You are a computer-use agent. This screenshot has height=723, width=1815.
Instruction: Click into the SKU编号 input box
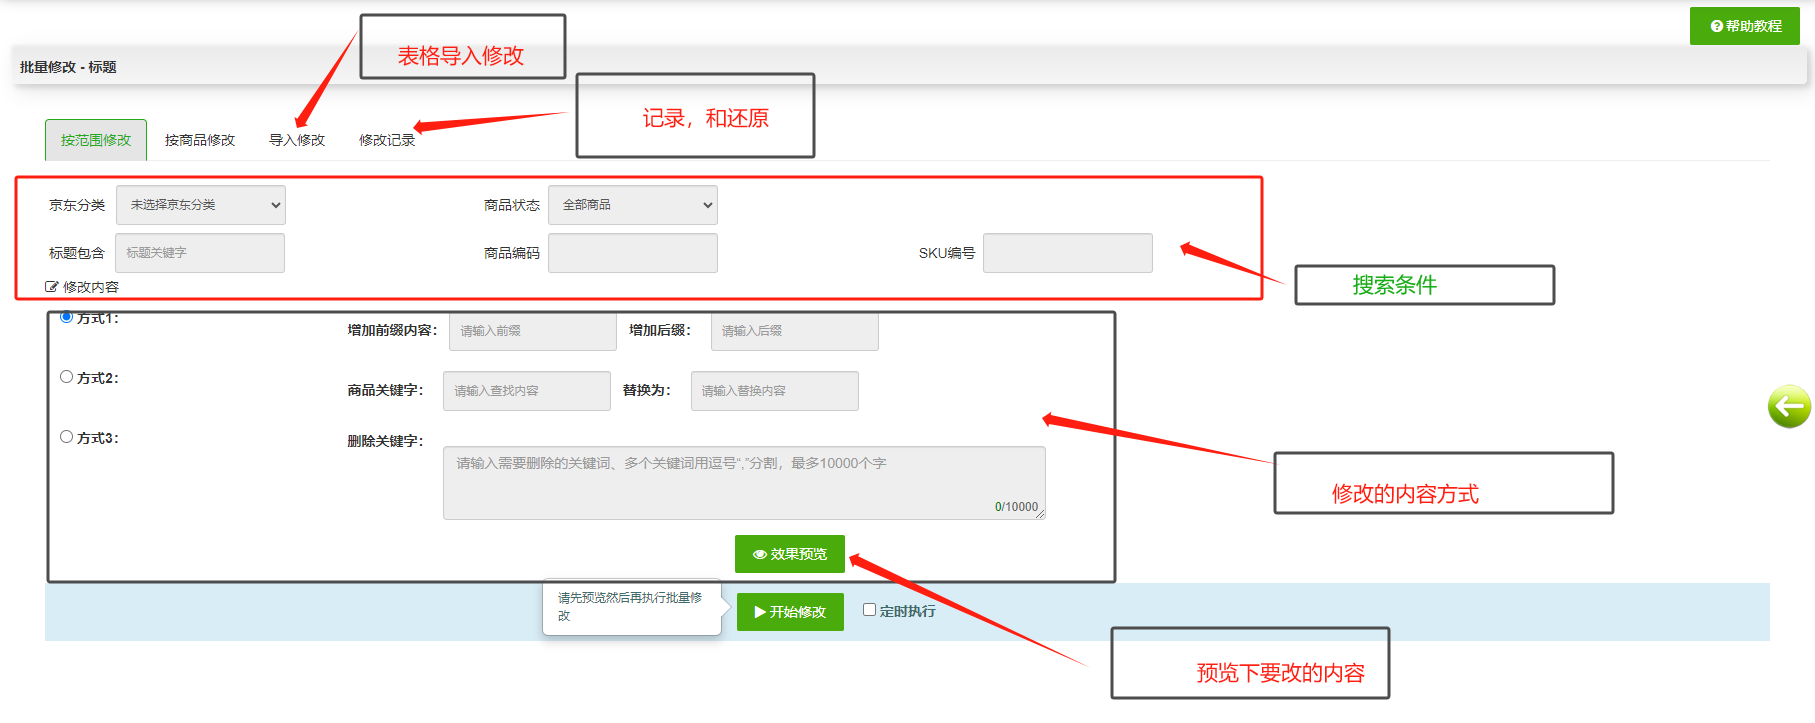(1067, 253)
